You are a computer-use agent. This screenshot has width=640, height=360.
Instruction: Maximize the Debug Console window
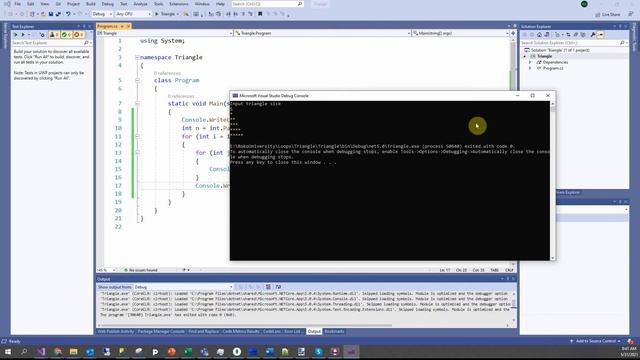click(532, 96)
